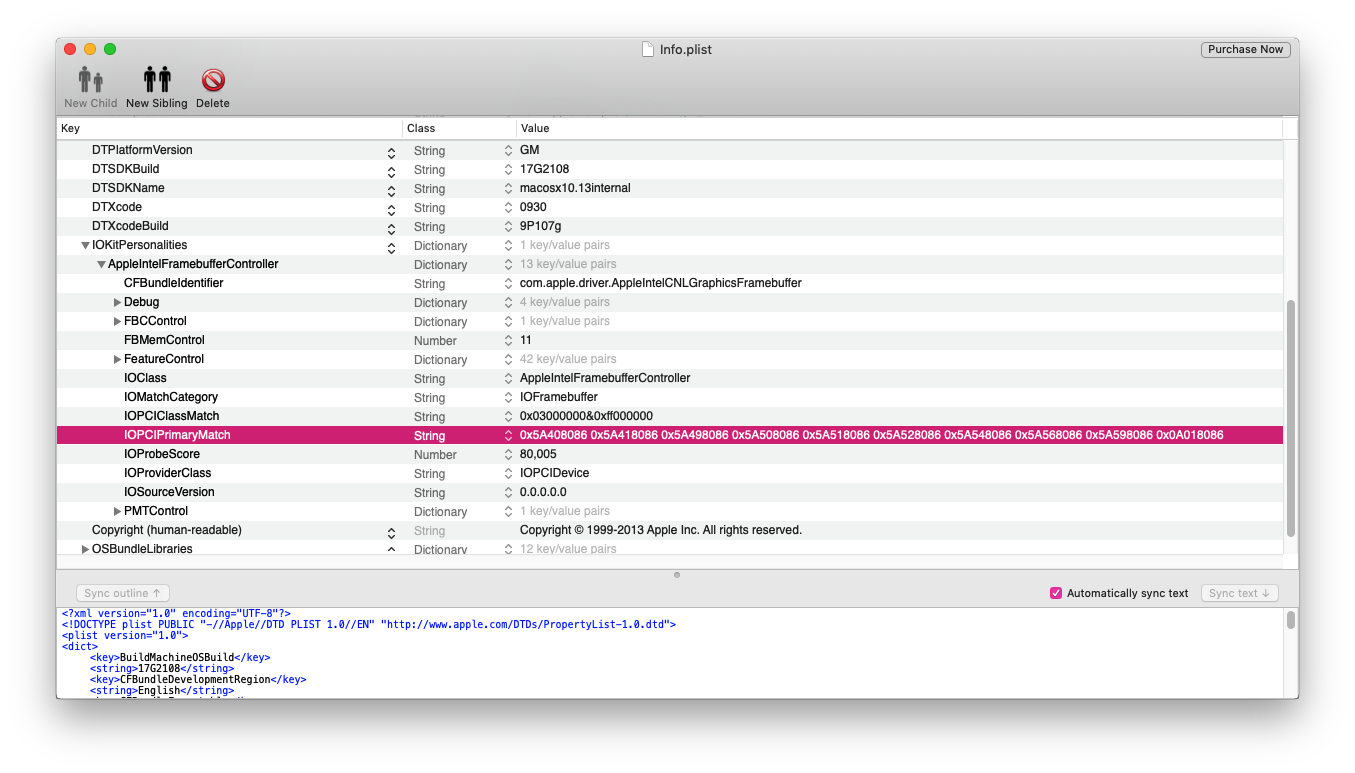Open the class stepper for DTPlatformVersion
The height and width of the screenshot is (773, 1355).
point(508,151)
